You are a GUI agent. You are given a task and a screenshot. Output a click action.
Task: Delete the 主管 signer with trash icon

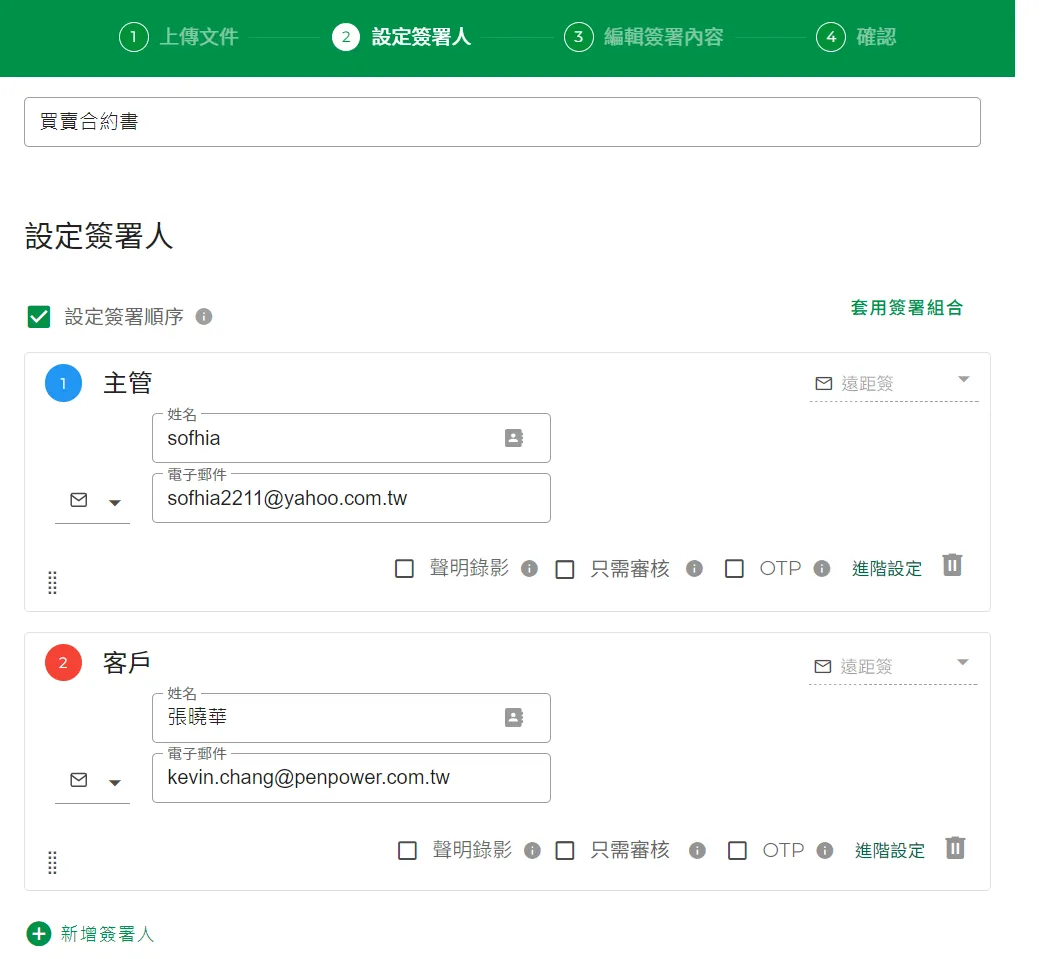point(952,566)
